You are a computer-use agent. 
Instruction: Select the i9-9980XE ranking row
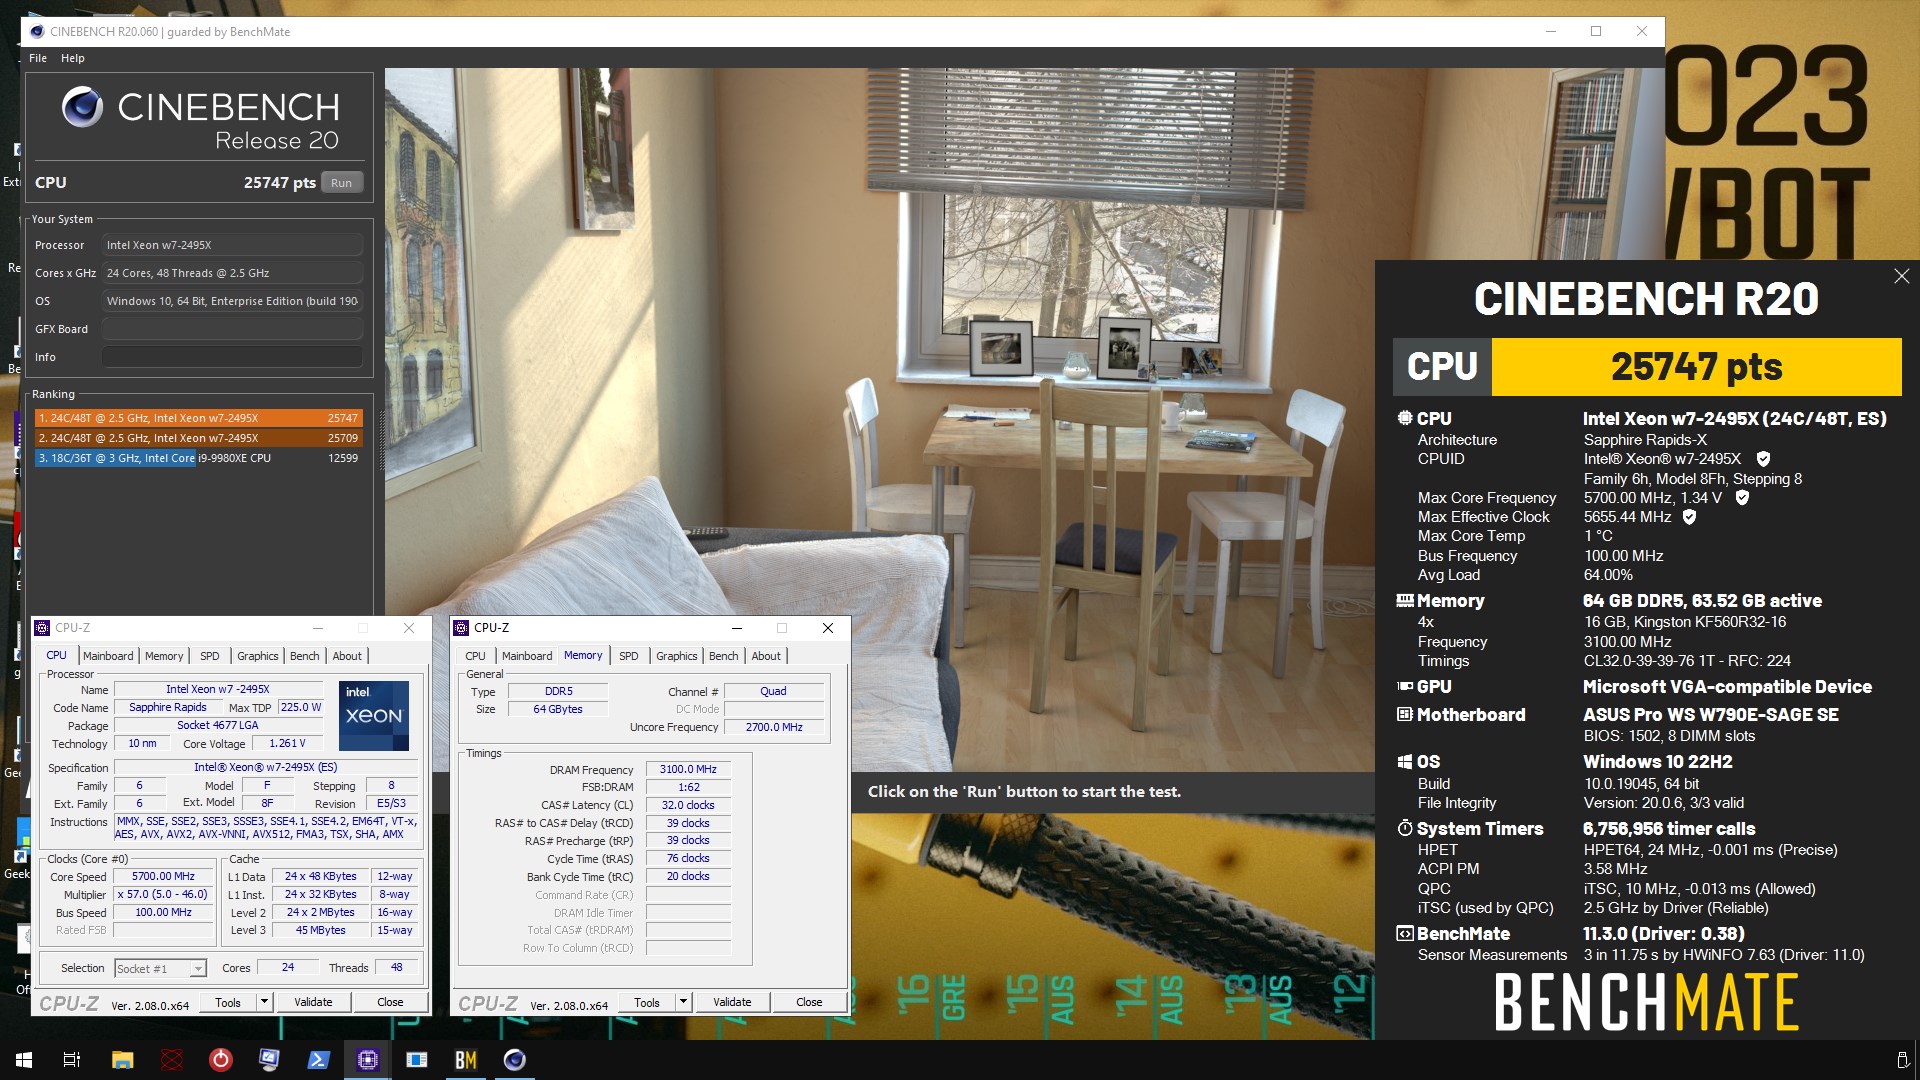point(198,458)
